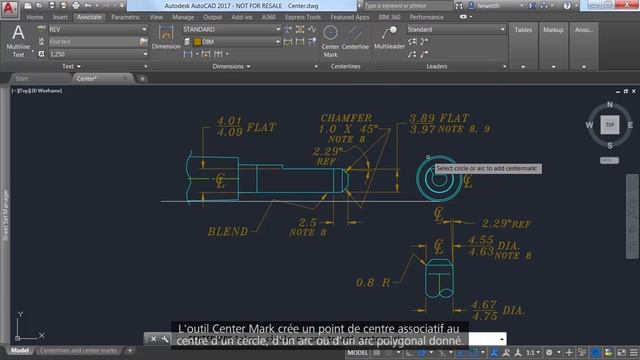Open annotation scale 1:1 dropdown

(x=533, y=353)
